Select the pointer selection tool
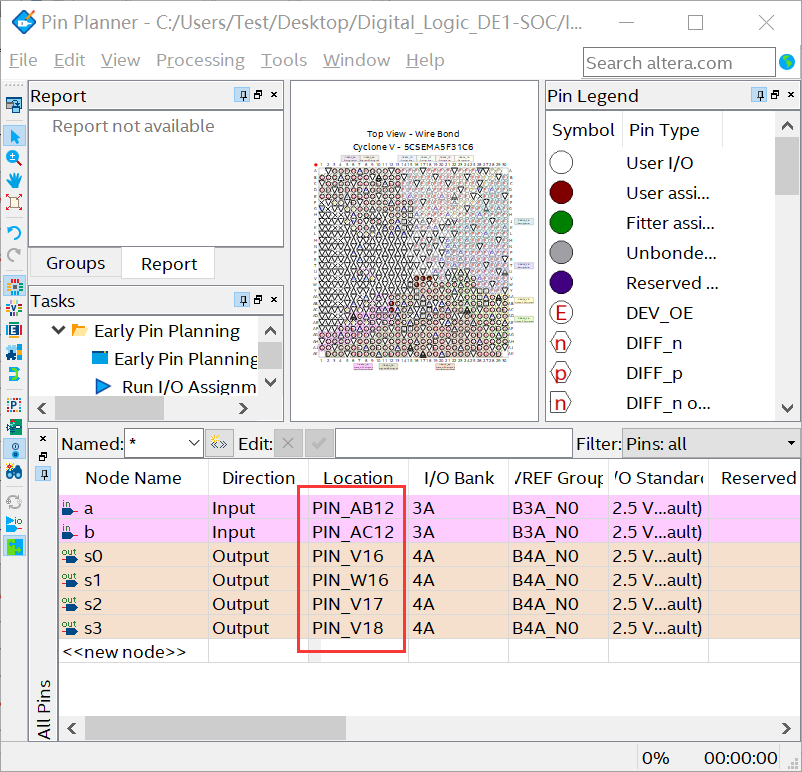This screenshot has height=772, width=802. click(x=14, y=137)
